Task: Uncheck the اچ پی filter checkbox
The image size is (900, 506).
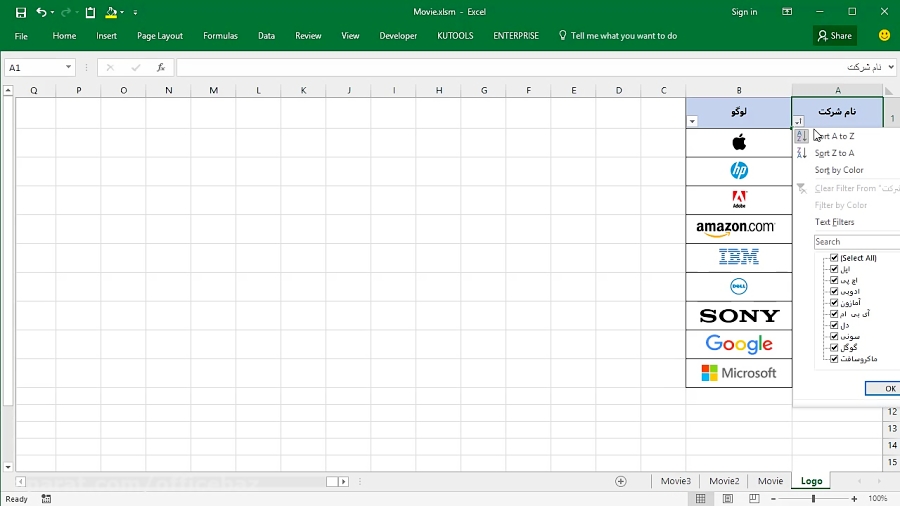Action: click(834, 280)
